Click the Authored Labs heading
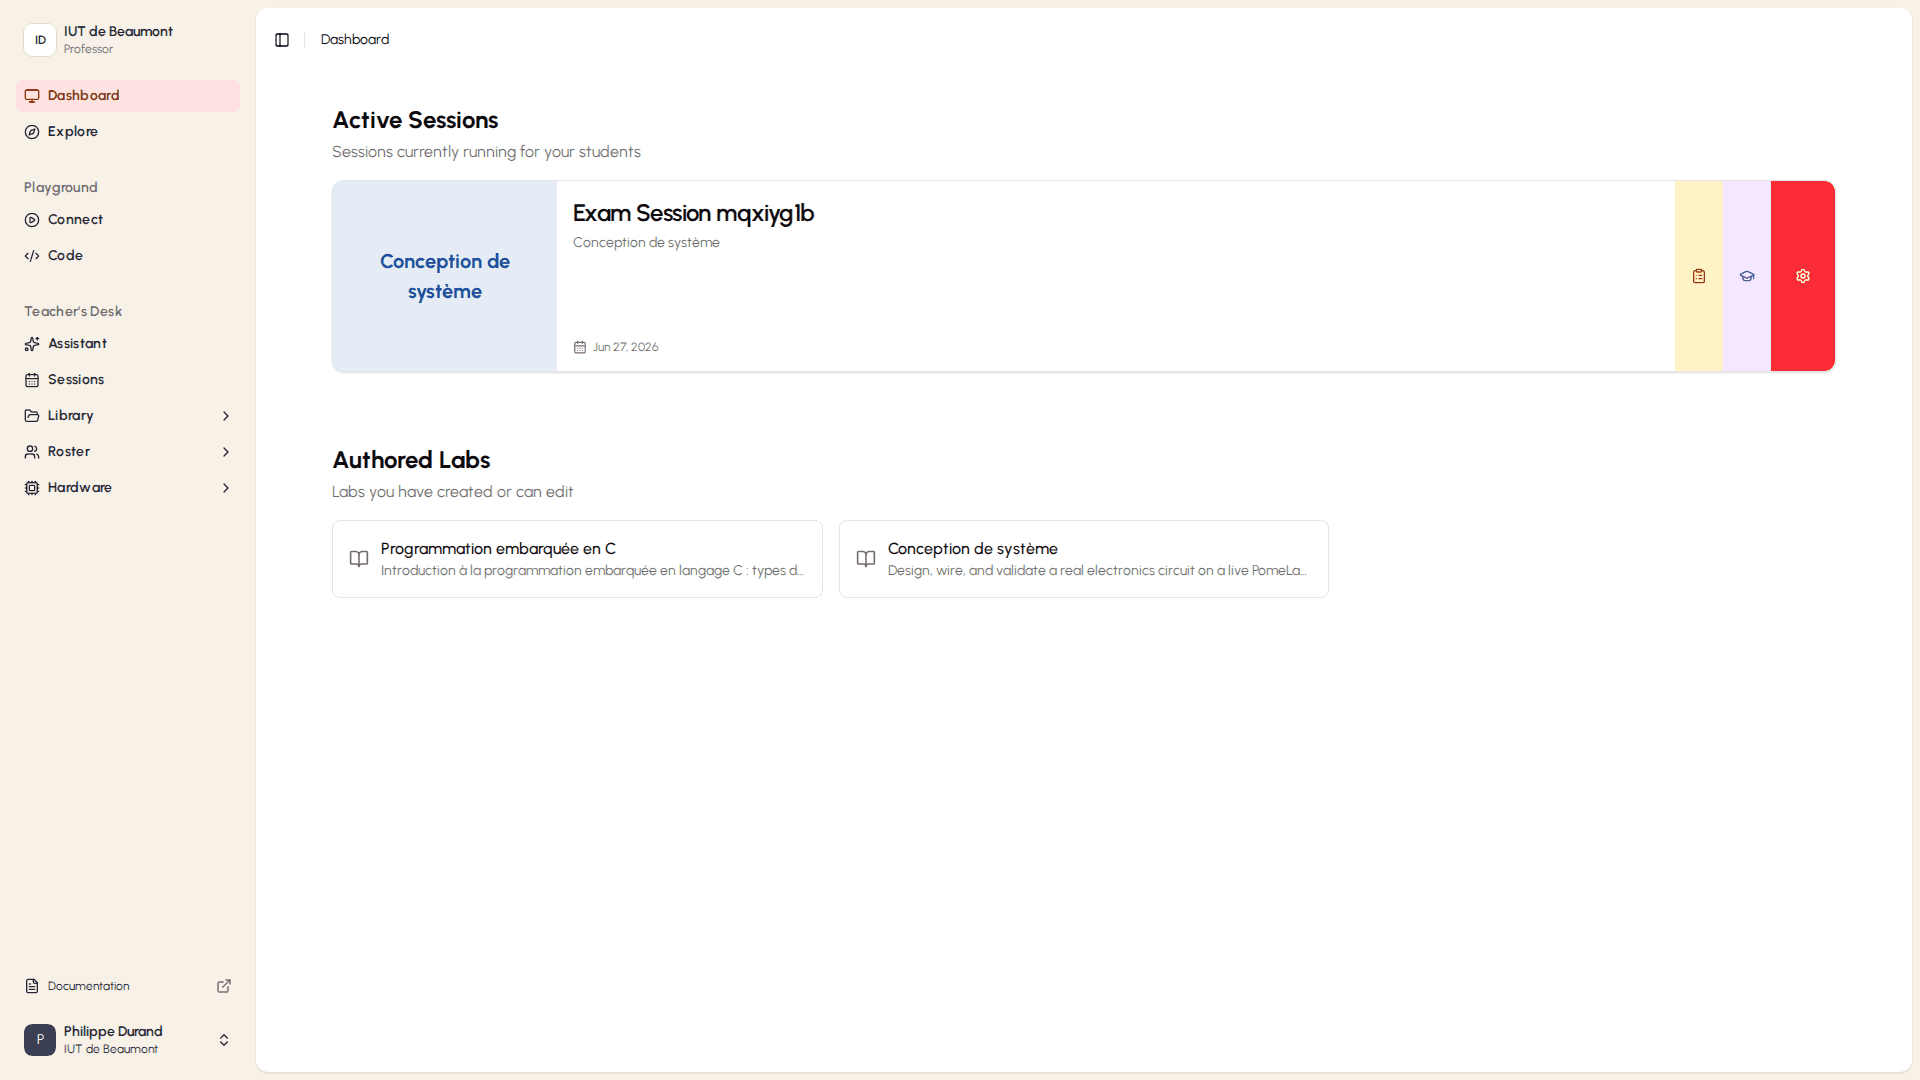Image resolution: width=1920 pixels, height=1080 pixels. [x=411, y=460]
